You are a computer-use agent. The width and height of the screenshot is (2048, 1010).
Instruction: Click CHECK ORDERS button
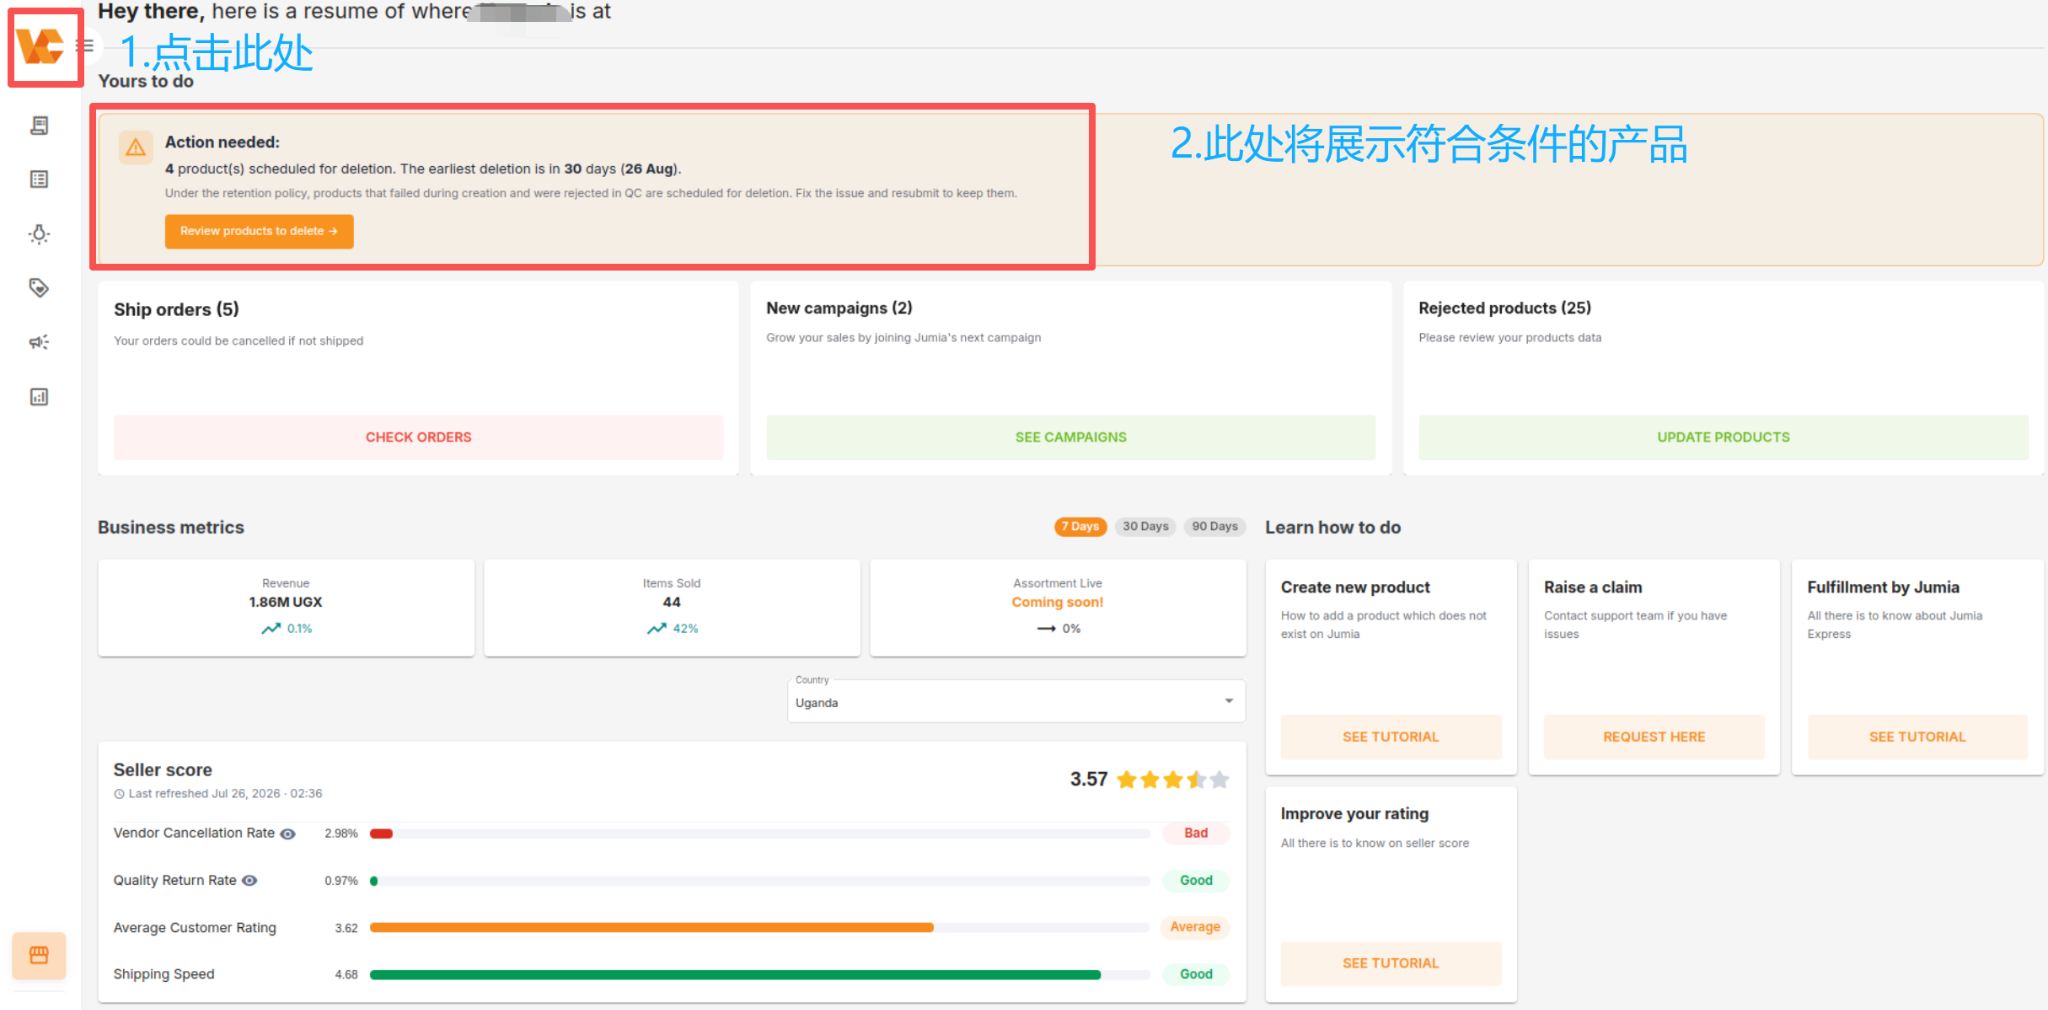tap(418, 437)
